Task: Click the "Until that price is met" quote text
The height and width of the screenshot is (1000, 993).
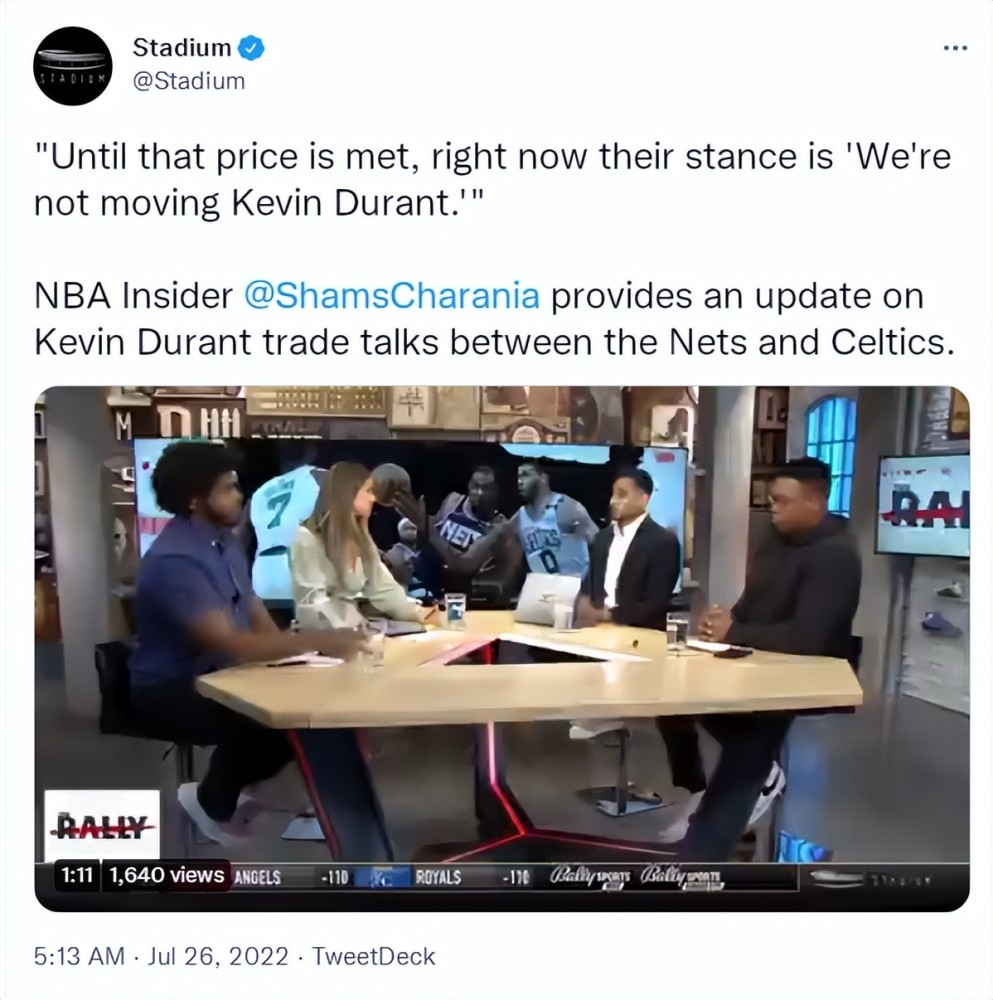Action: [x=492, y=180]
